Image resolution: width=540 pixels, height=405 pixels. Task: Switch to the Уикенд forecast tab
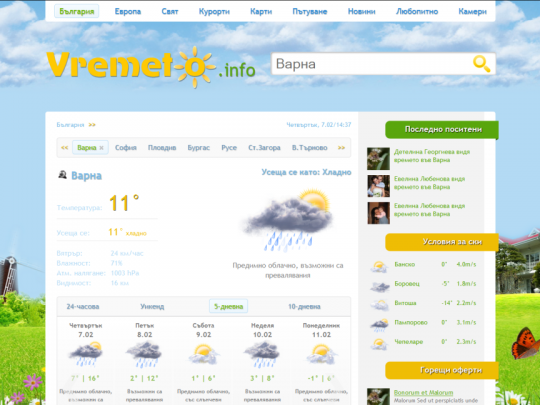152,307
